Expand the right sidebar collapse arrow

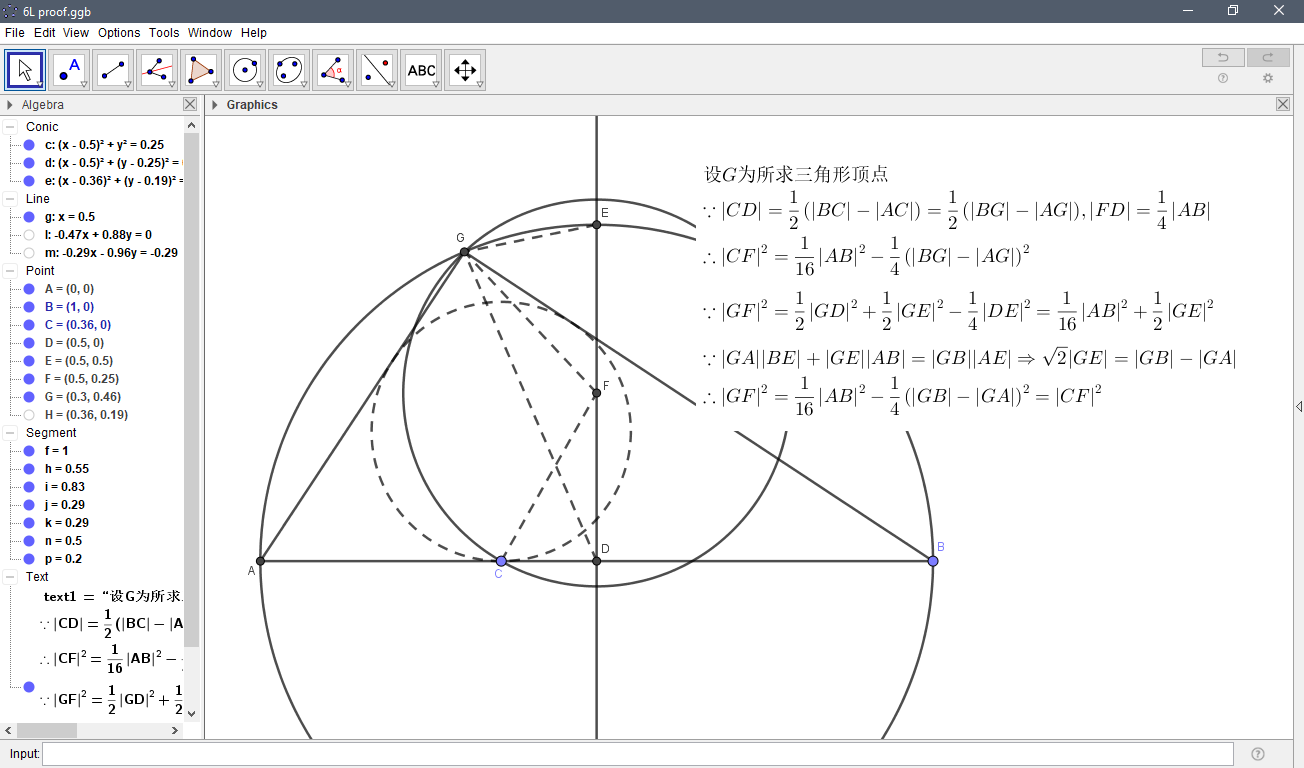coord(1298,406)
